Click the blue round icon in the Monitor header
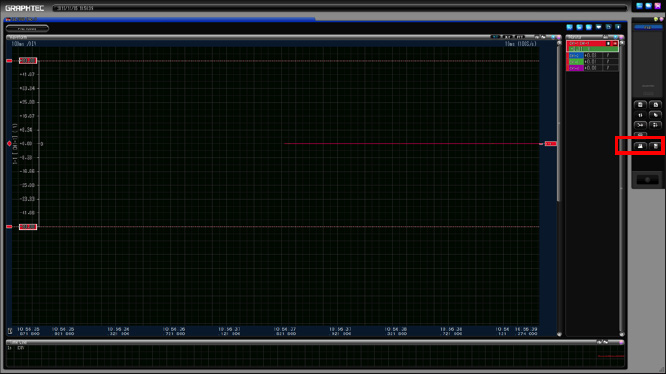Viewport: 666px width, 375px height. pyautogui.click(x=615, y=37)
